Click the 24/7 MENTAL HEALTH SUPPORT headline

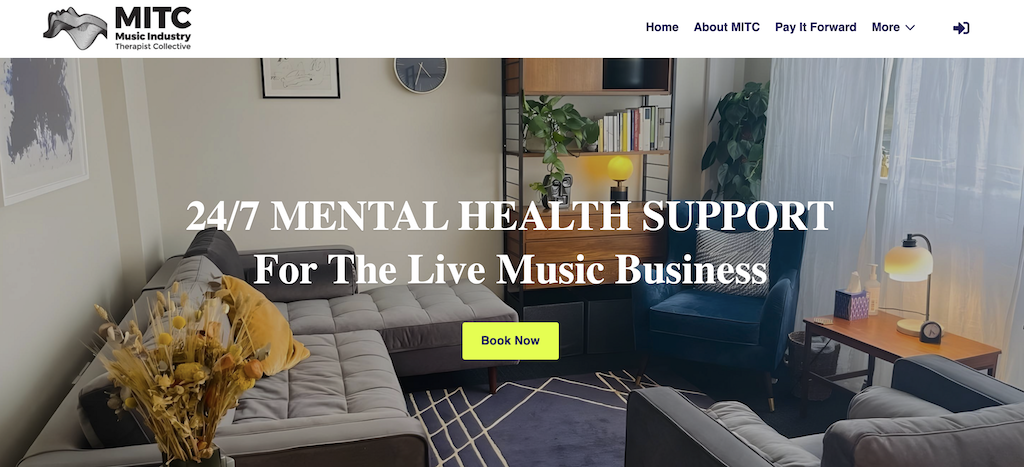pos(509,216)
